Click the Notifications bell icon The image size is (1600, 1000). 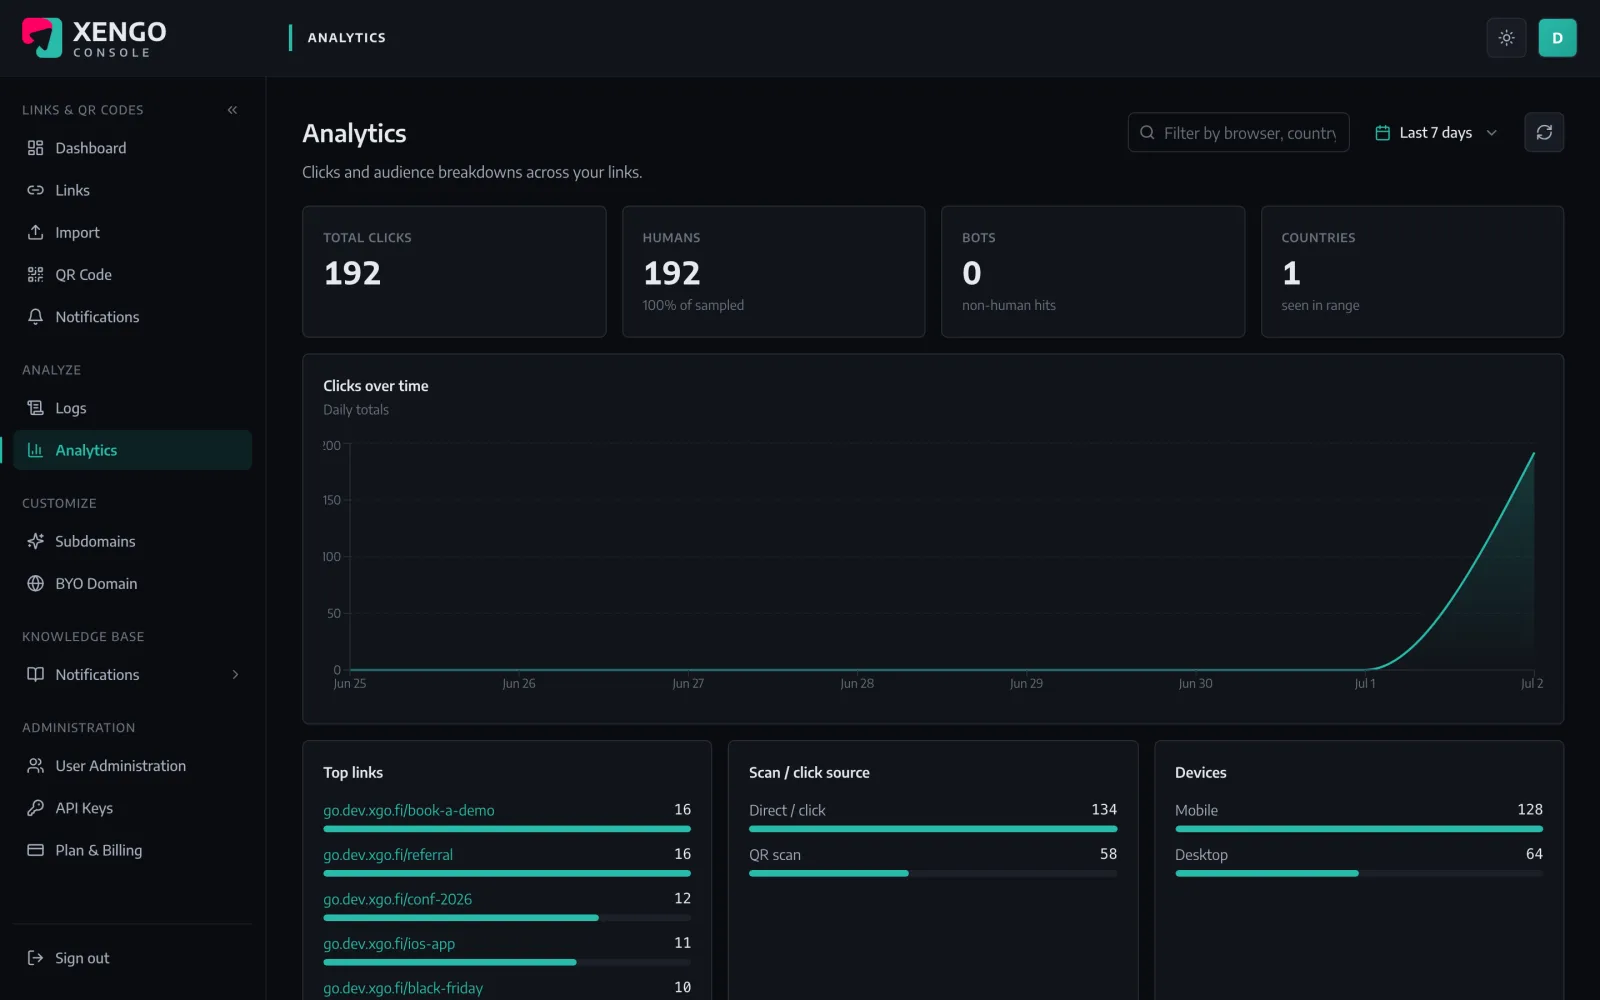(35, 316)
